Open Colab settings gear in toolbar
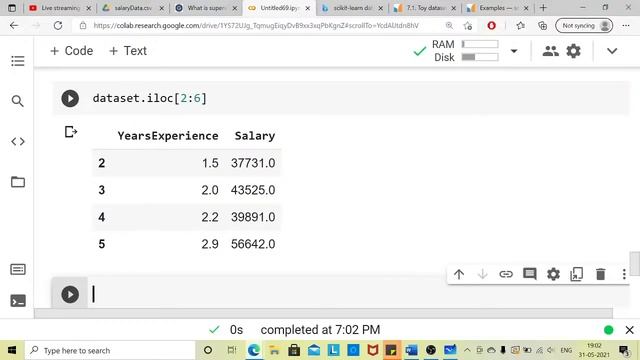Viewport: 640px width, 360px height. [x=573, y=51]
